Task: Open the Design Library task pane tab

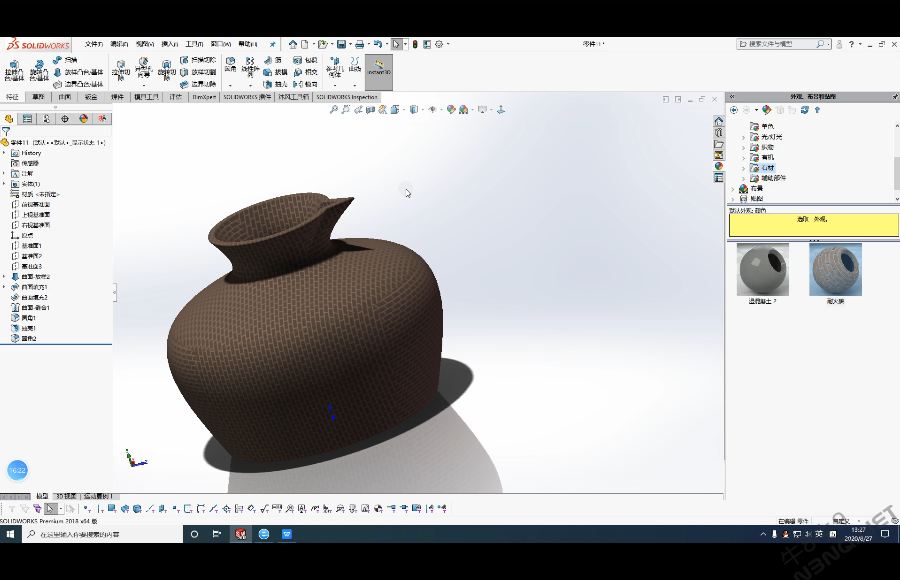Action: point(719,133)
